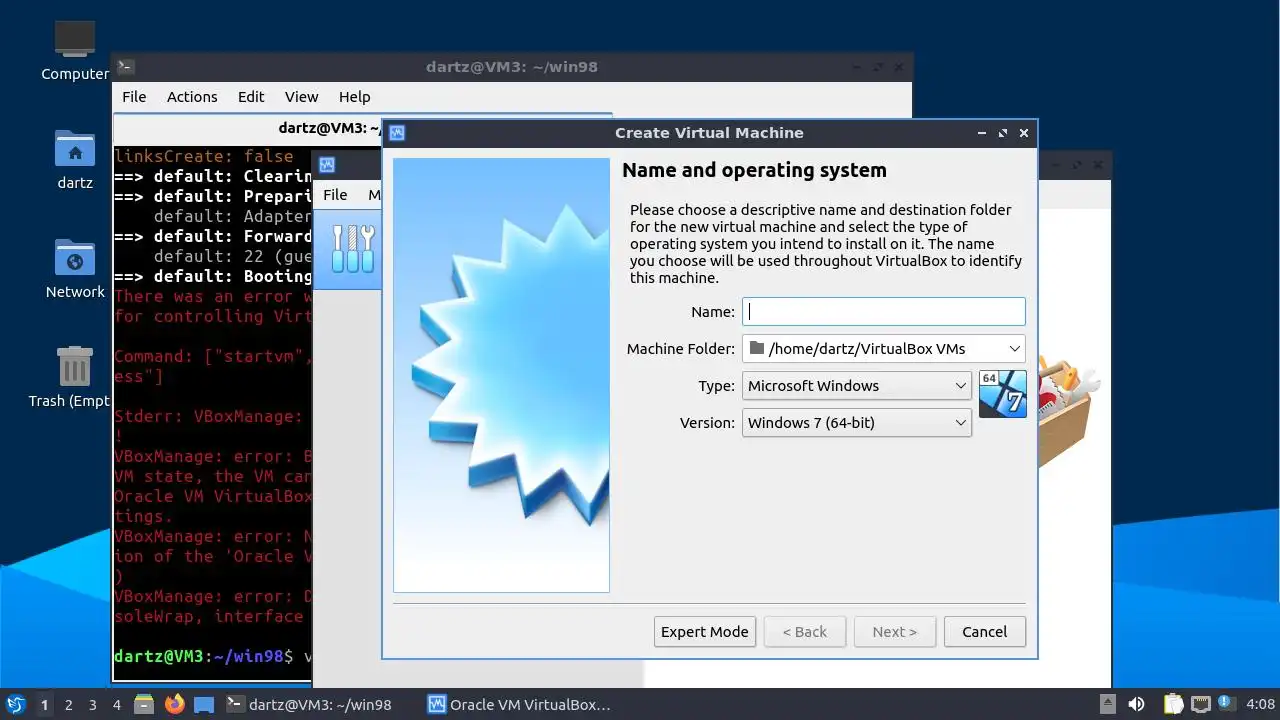Open the Type dropdown showing Microsoft Windows
This screenshot has width=1280, height=720.
(x=857, y=385)
